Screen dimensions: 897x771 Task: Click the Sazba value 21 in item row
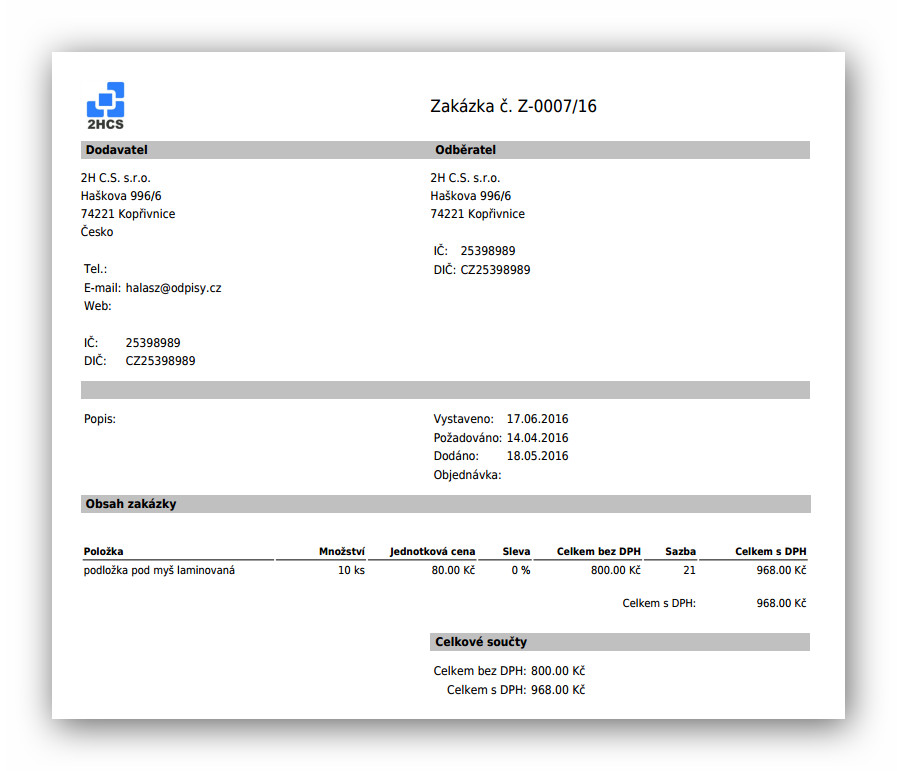point(689,571)
